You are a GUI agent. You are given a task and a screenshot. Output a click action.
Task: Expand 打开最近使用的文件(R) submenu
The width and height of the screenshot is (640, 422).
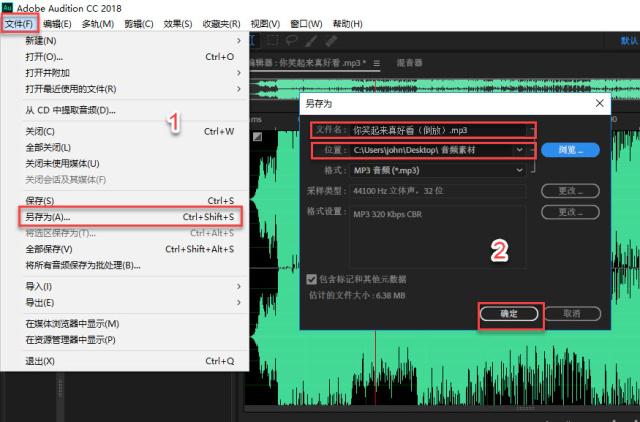[x=239, y=89]
